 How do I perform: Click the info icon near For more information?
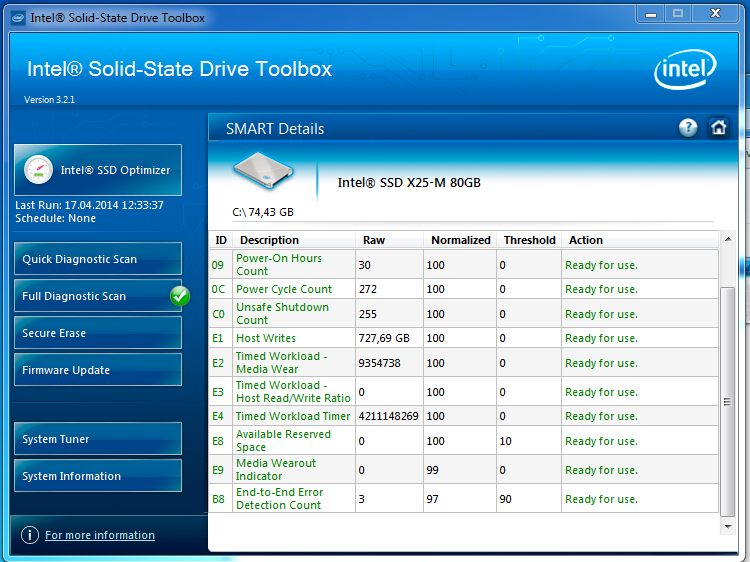pyautogui.click(x=30, y=535)
